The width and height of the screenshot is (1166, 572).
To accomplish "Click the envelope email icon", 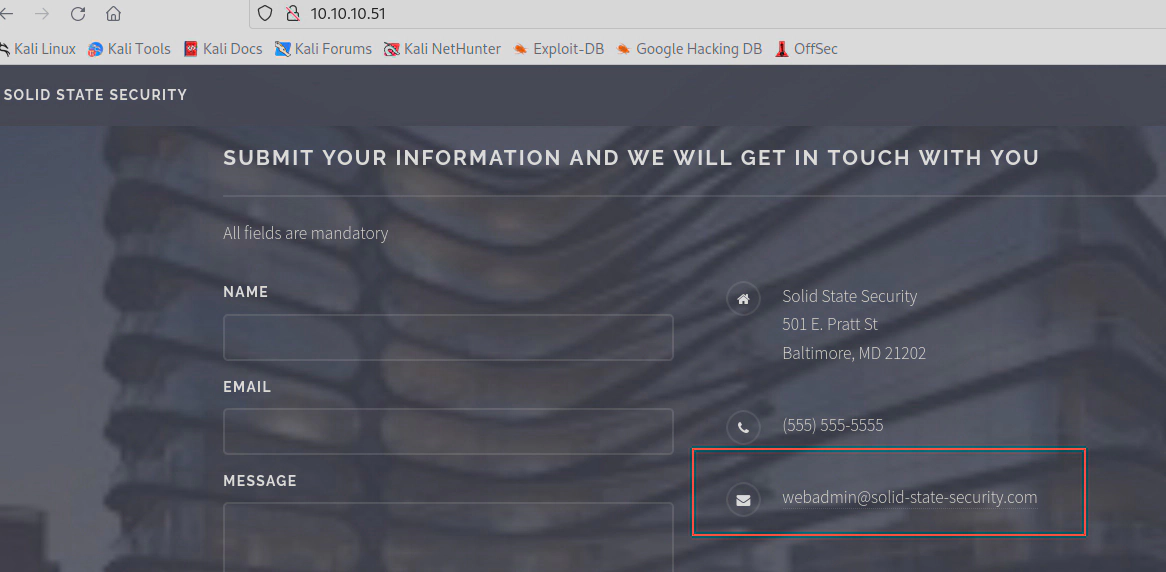I will click(x=742, y=499).
